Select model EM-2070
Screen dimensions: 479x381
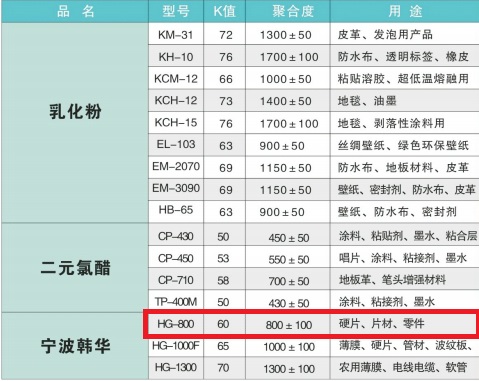(x=176, y=166)
